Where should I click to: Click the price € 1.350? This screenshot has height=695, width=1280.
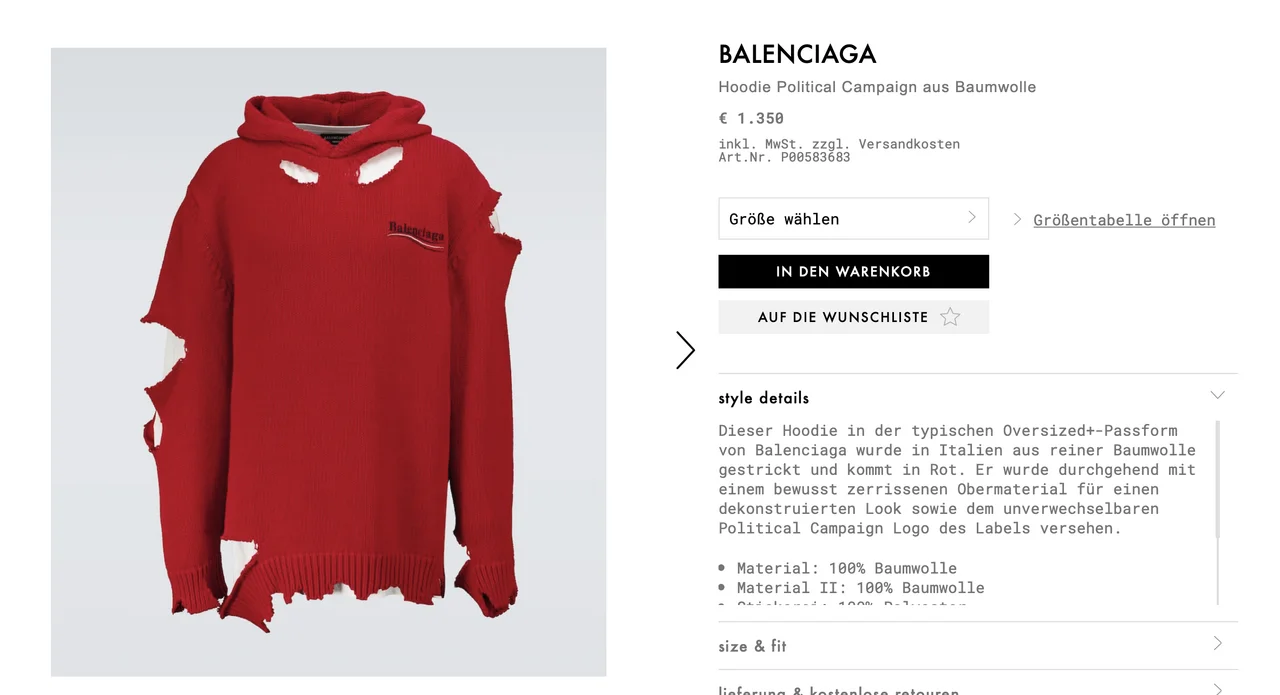pos(751,118)
